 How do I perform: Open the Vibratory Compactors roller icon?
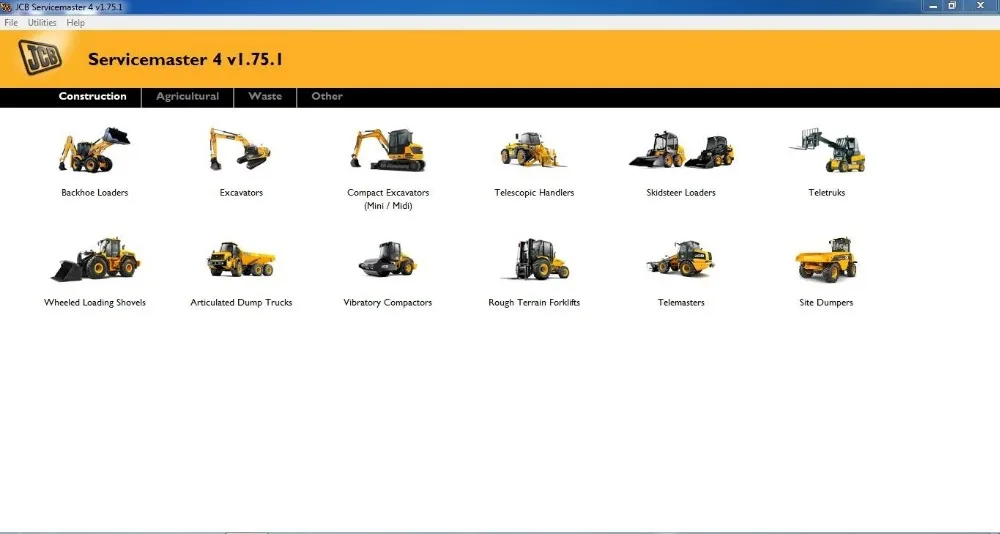pos(387,259)
